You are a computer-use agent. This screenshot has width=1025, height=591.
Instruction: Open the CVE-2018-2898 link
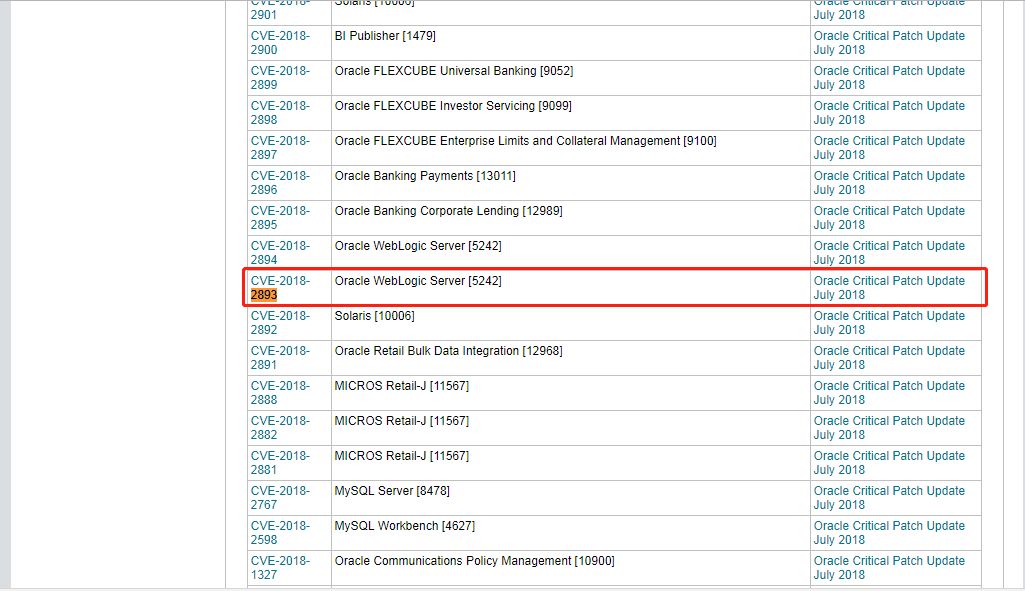click(280, 112)
